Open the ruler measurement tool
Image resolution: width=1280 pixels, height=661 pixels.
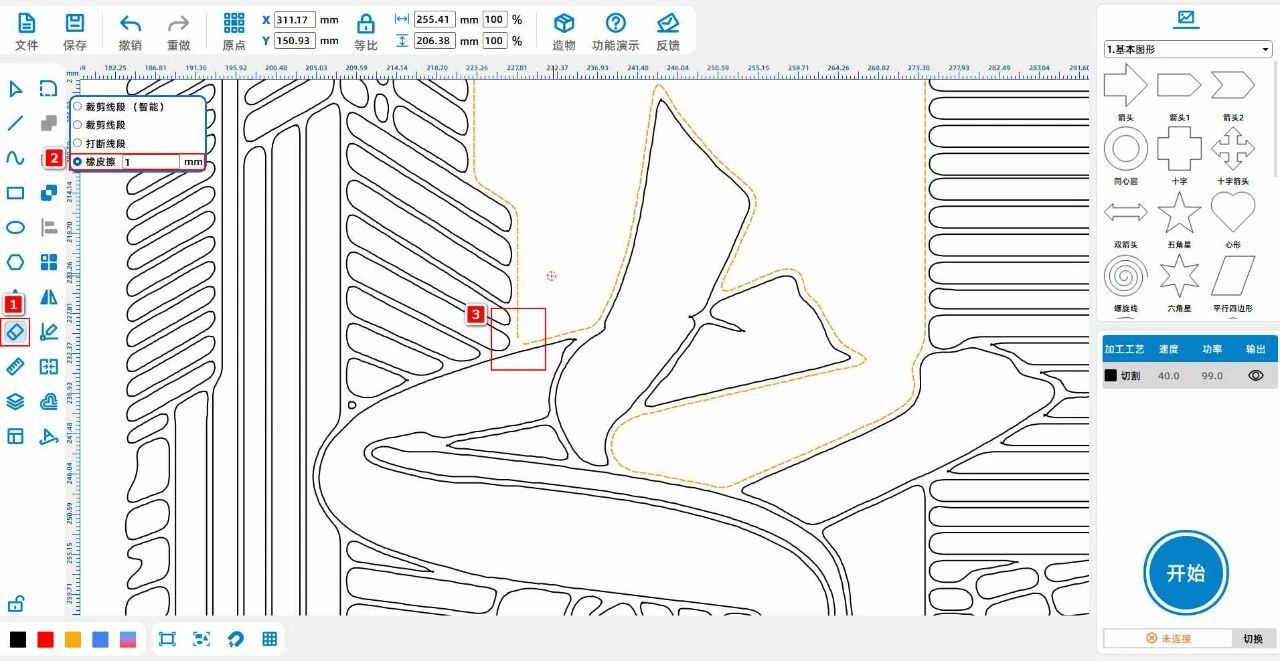(x=15, y=367)
